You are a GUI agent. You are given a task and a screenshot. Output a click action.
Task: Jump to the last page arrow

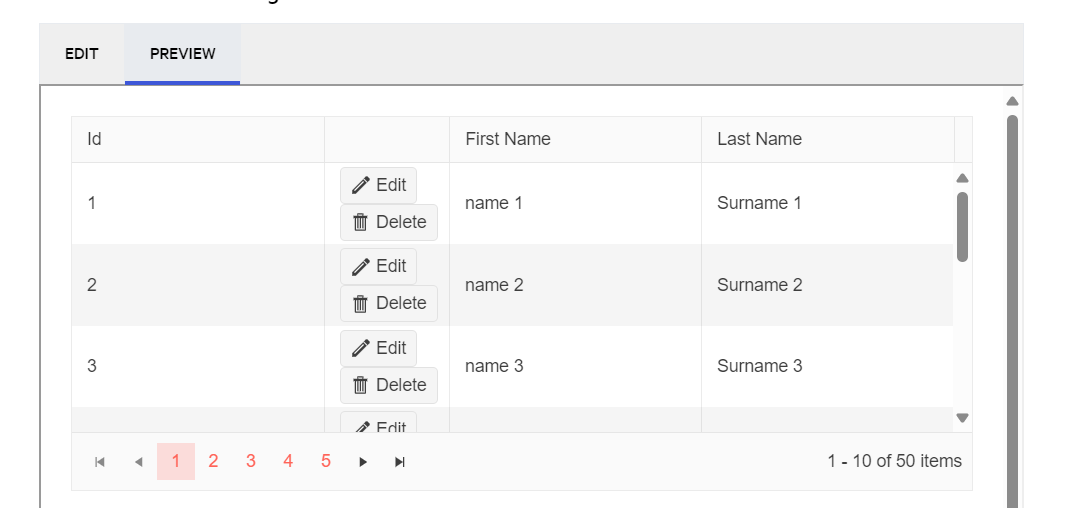[x=400, y=461]
